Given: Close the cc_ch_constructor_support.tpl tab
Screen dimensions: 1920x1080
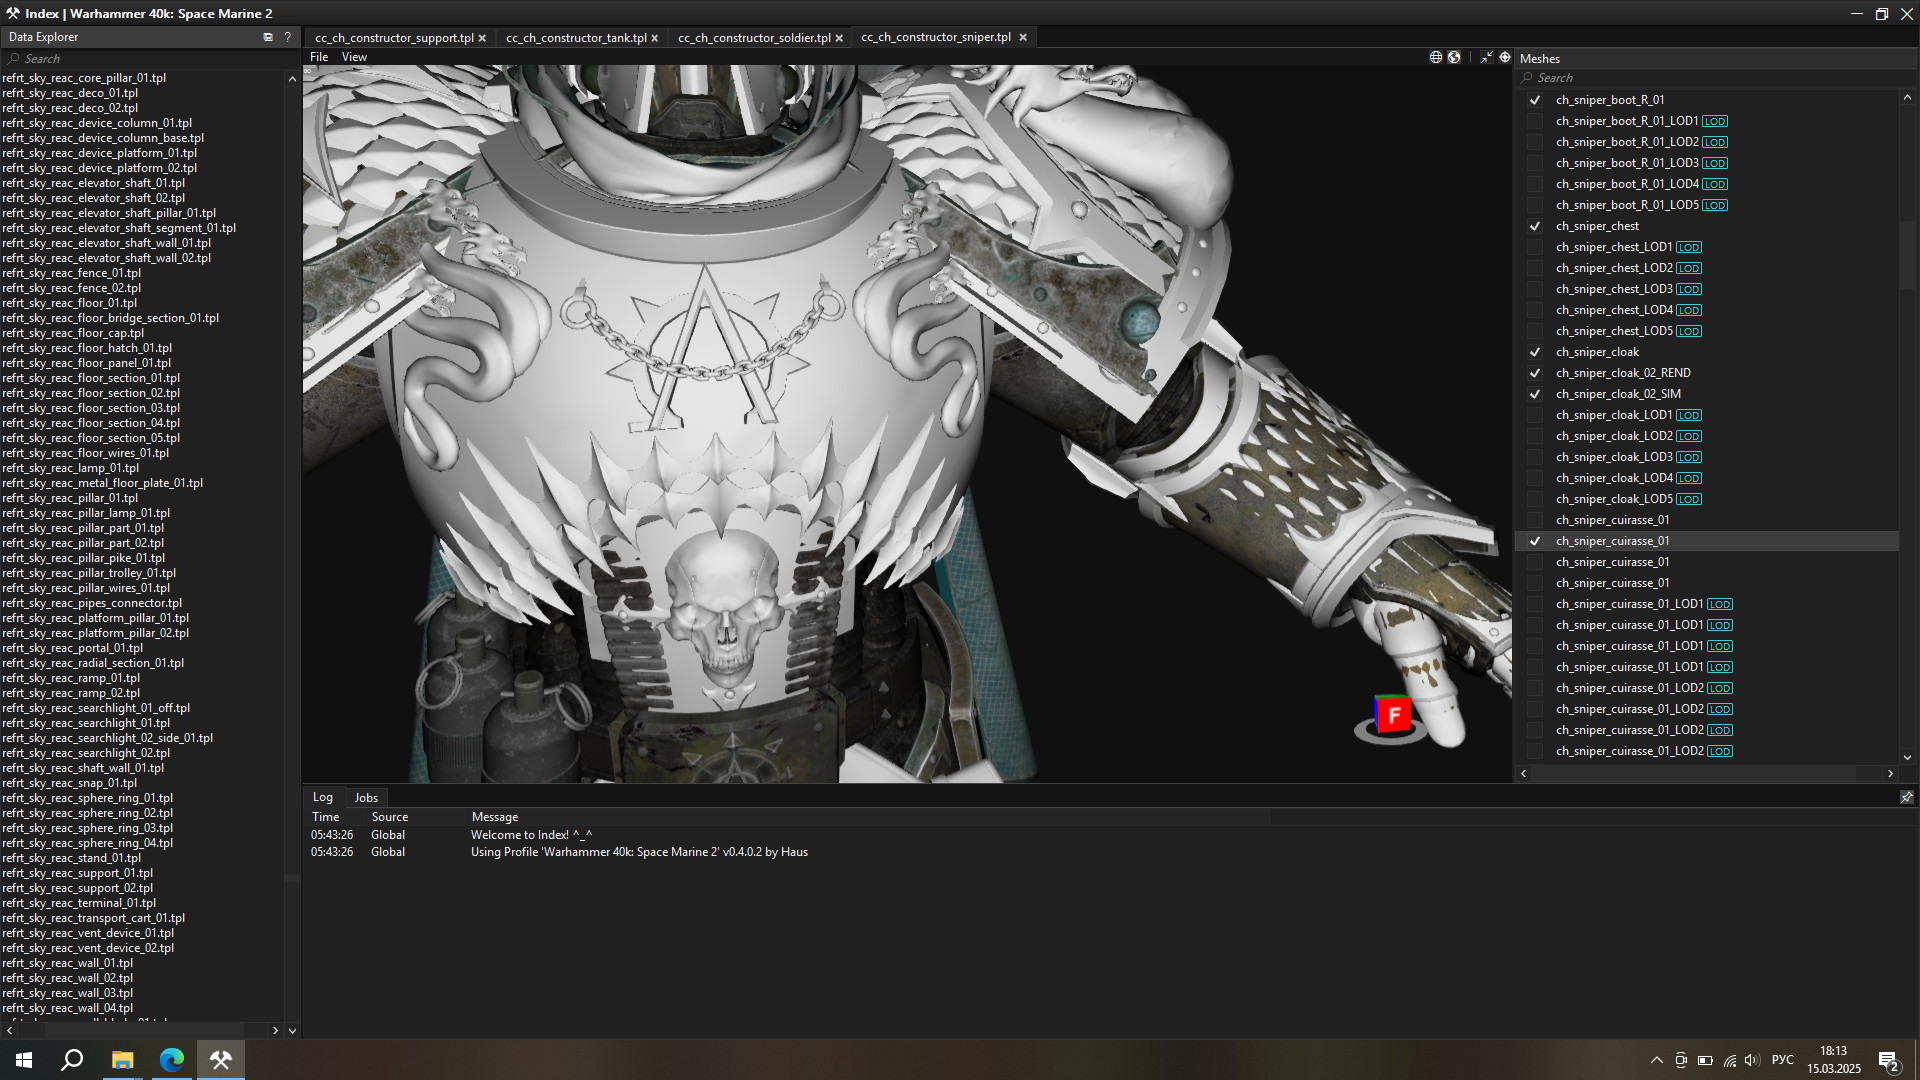Looking at the screenshot, I should [482, 38].
